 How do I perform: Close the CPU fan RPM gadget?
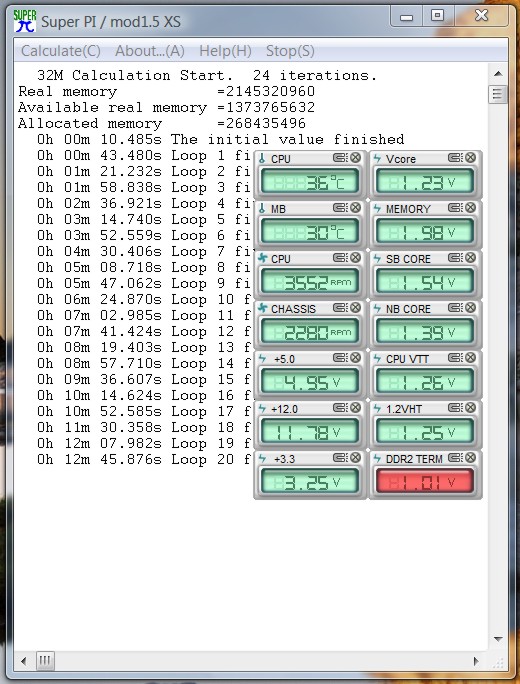[x=356, y=258]
